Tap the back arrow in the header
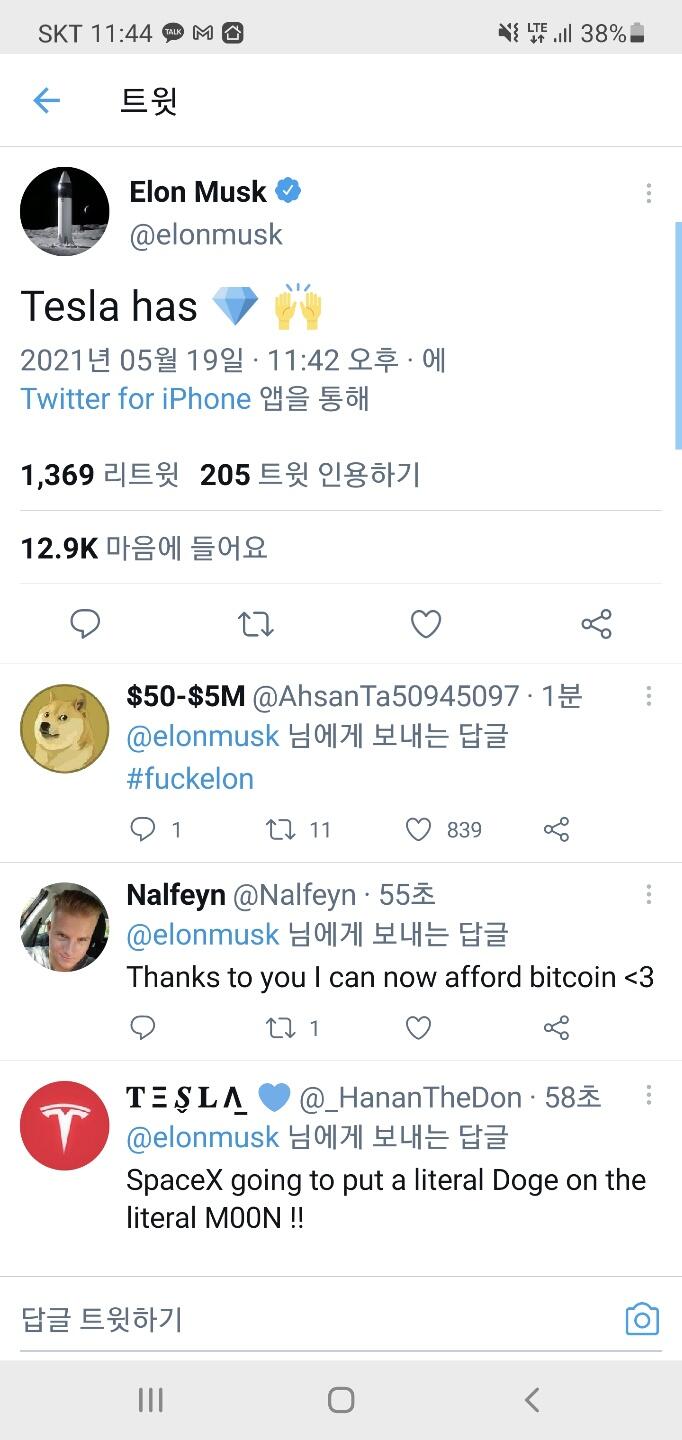This screenshot has height=1440, width=682. pos(47,100)
